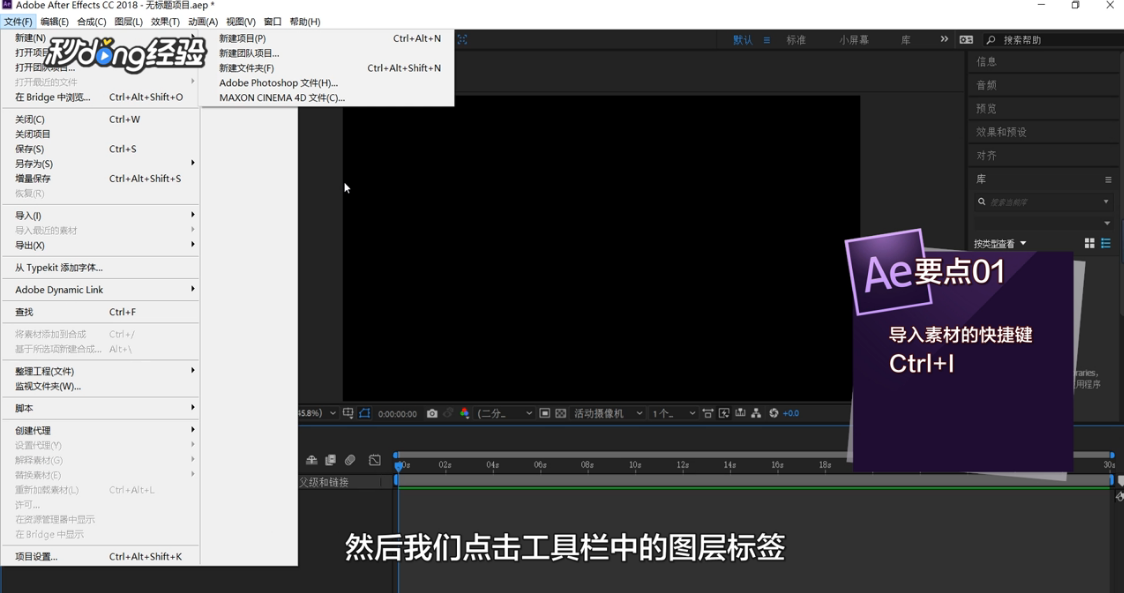This screenshot has height=593, width=1124.
Task: Click the show channel RGB color icon
Action: (x=465, y=414)
